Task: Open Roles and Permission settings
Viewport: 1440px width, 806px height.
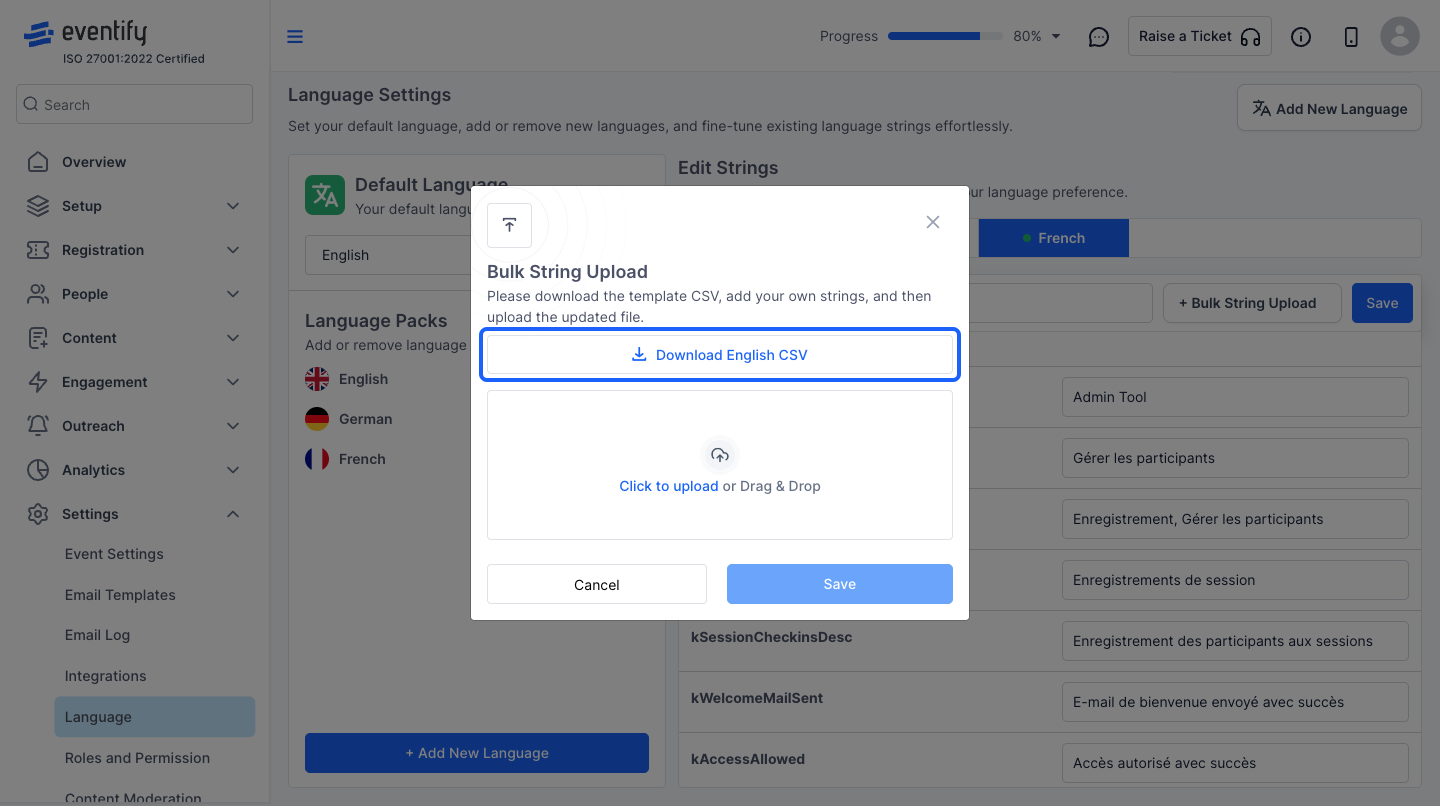Action: (137, 758)
